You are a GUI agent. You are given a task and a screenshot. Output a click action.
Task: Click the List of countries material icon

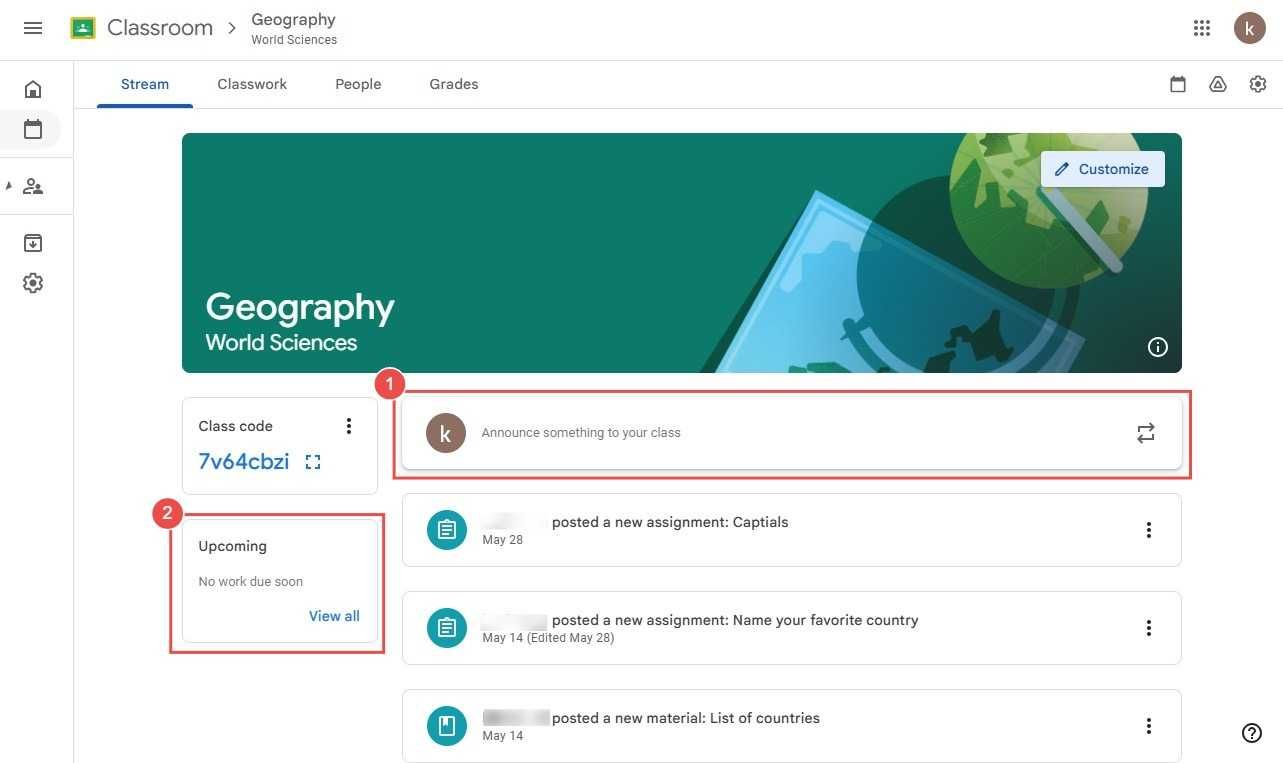(x=447, y=726)
